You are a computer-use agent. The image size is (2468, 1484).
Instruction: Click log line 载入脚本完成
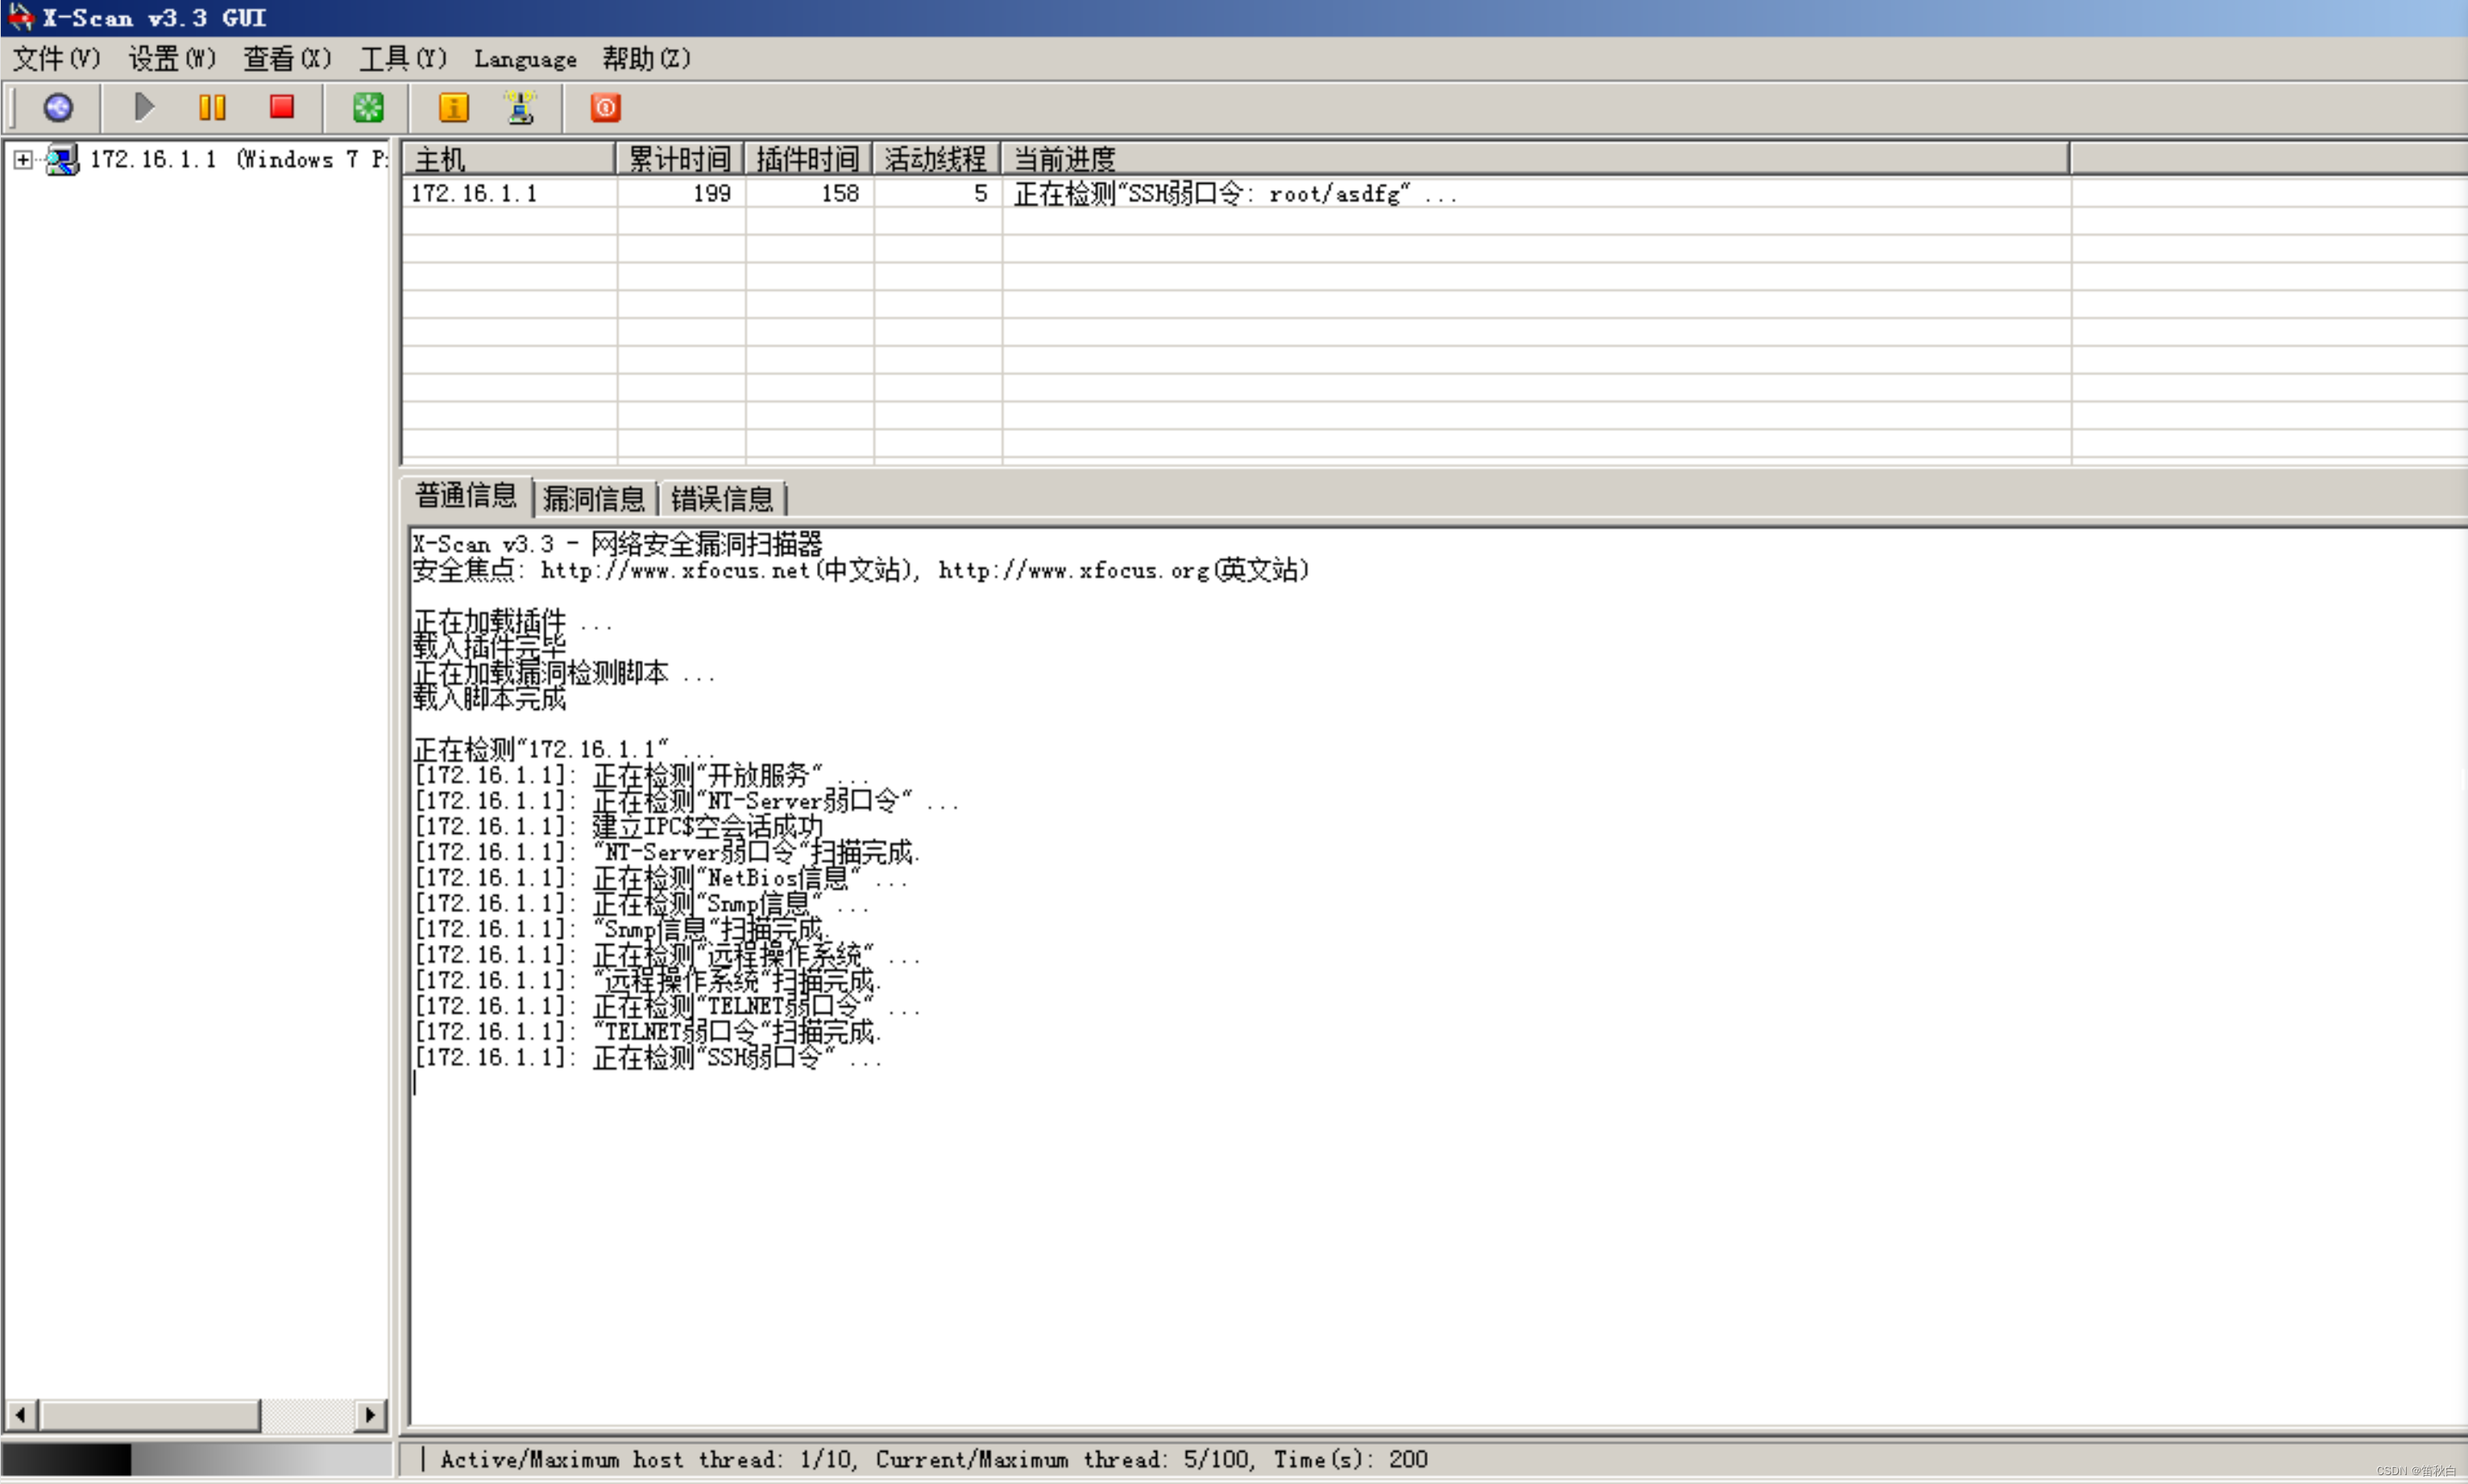pyautogui.click(x=489, y=698)
